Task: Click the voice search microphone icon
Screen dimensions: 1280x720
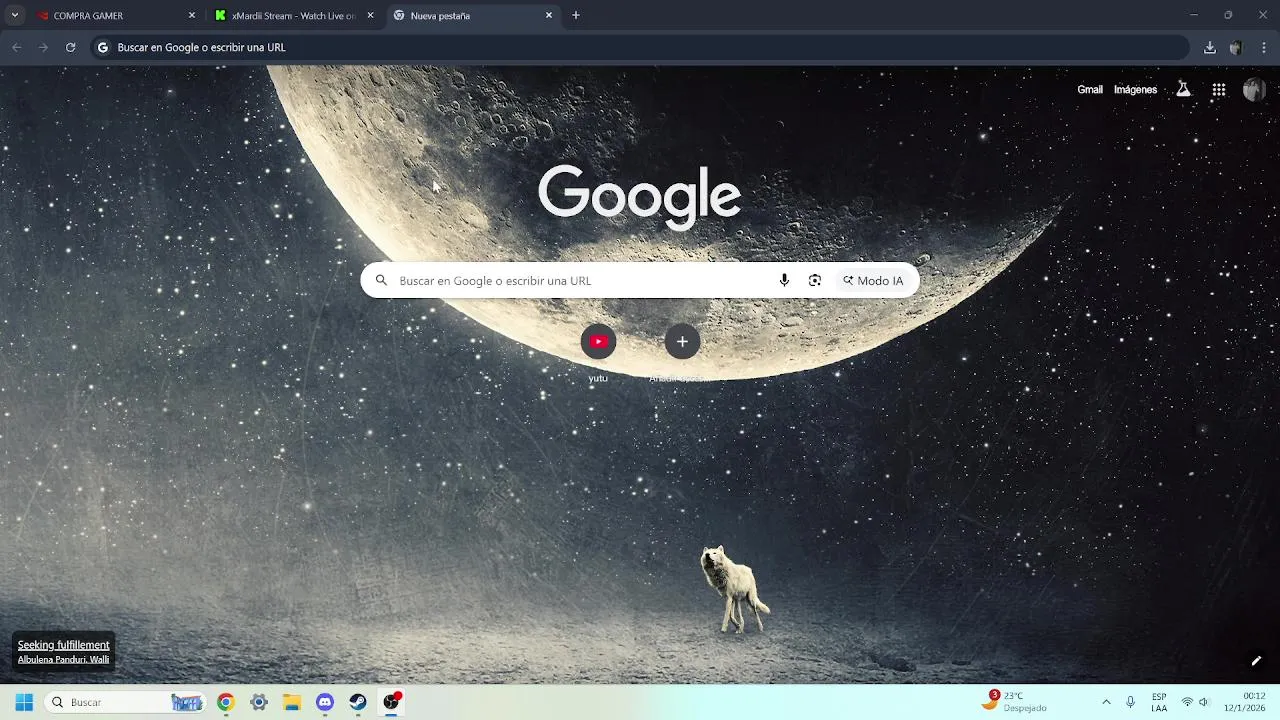Action: tap(784, 281)
